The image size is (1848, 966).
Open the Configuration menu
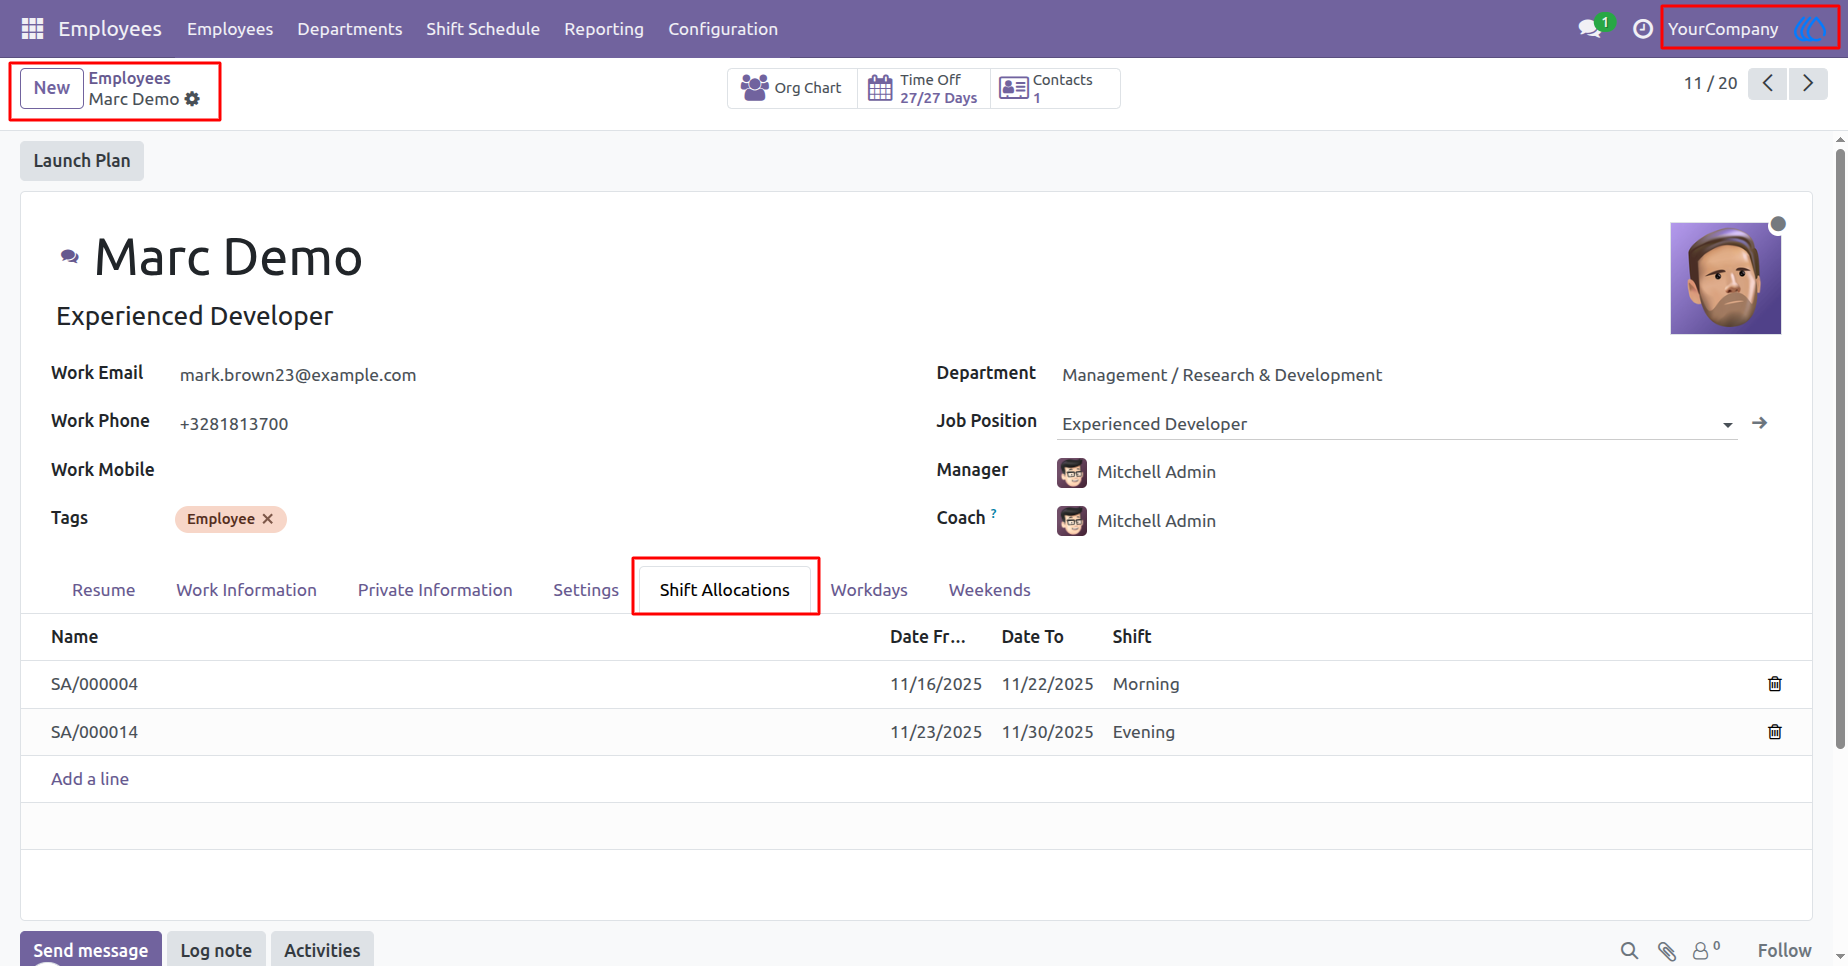pyautogui.click(x=723, y=29)
